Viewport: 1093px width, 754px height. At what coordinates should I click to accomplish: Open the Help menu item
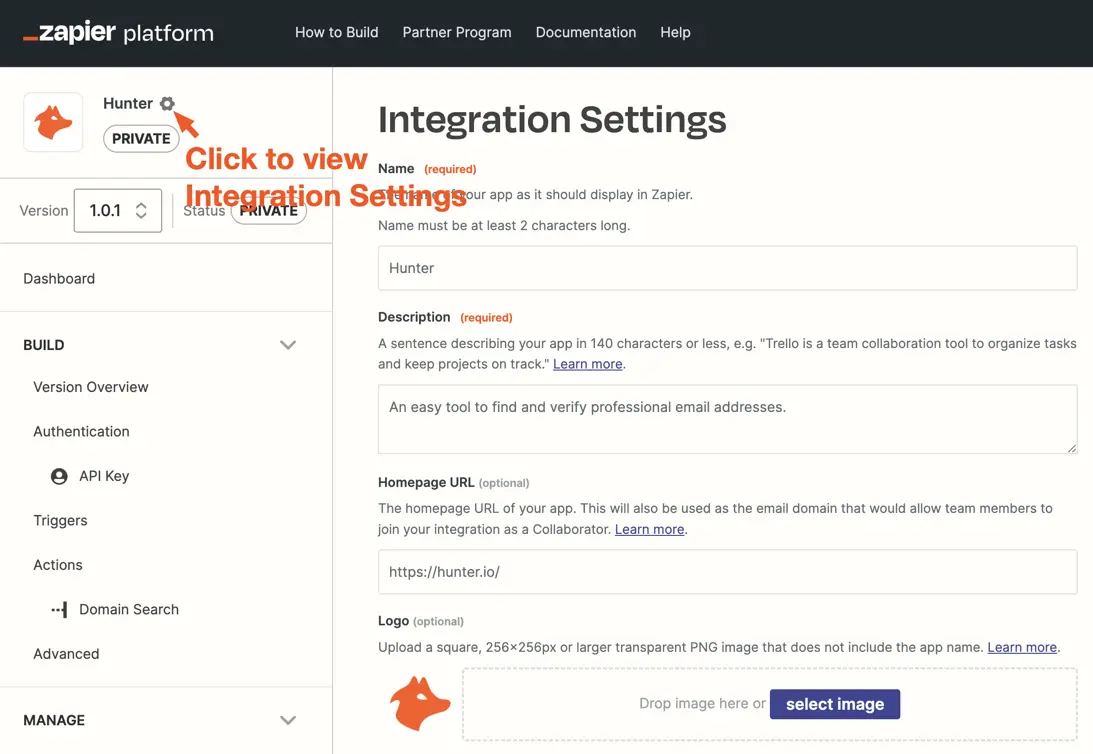coord(675,33)
